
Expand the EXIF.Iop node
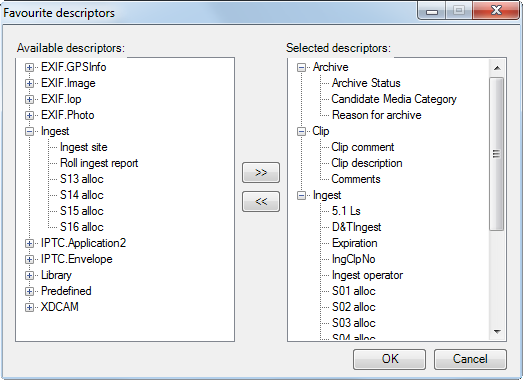[x=29, y=99]
